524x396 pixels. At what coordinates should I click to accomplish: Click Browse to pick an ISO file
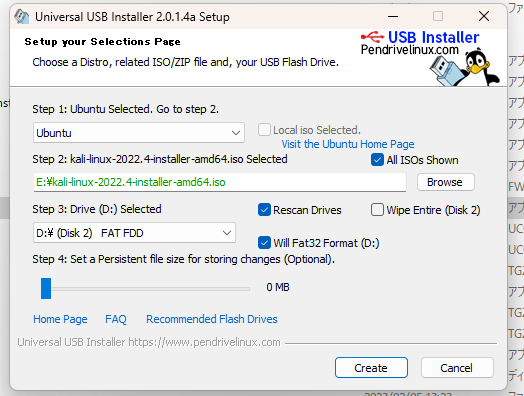(445, 182)
